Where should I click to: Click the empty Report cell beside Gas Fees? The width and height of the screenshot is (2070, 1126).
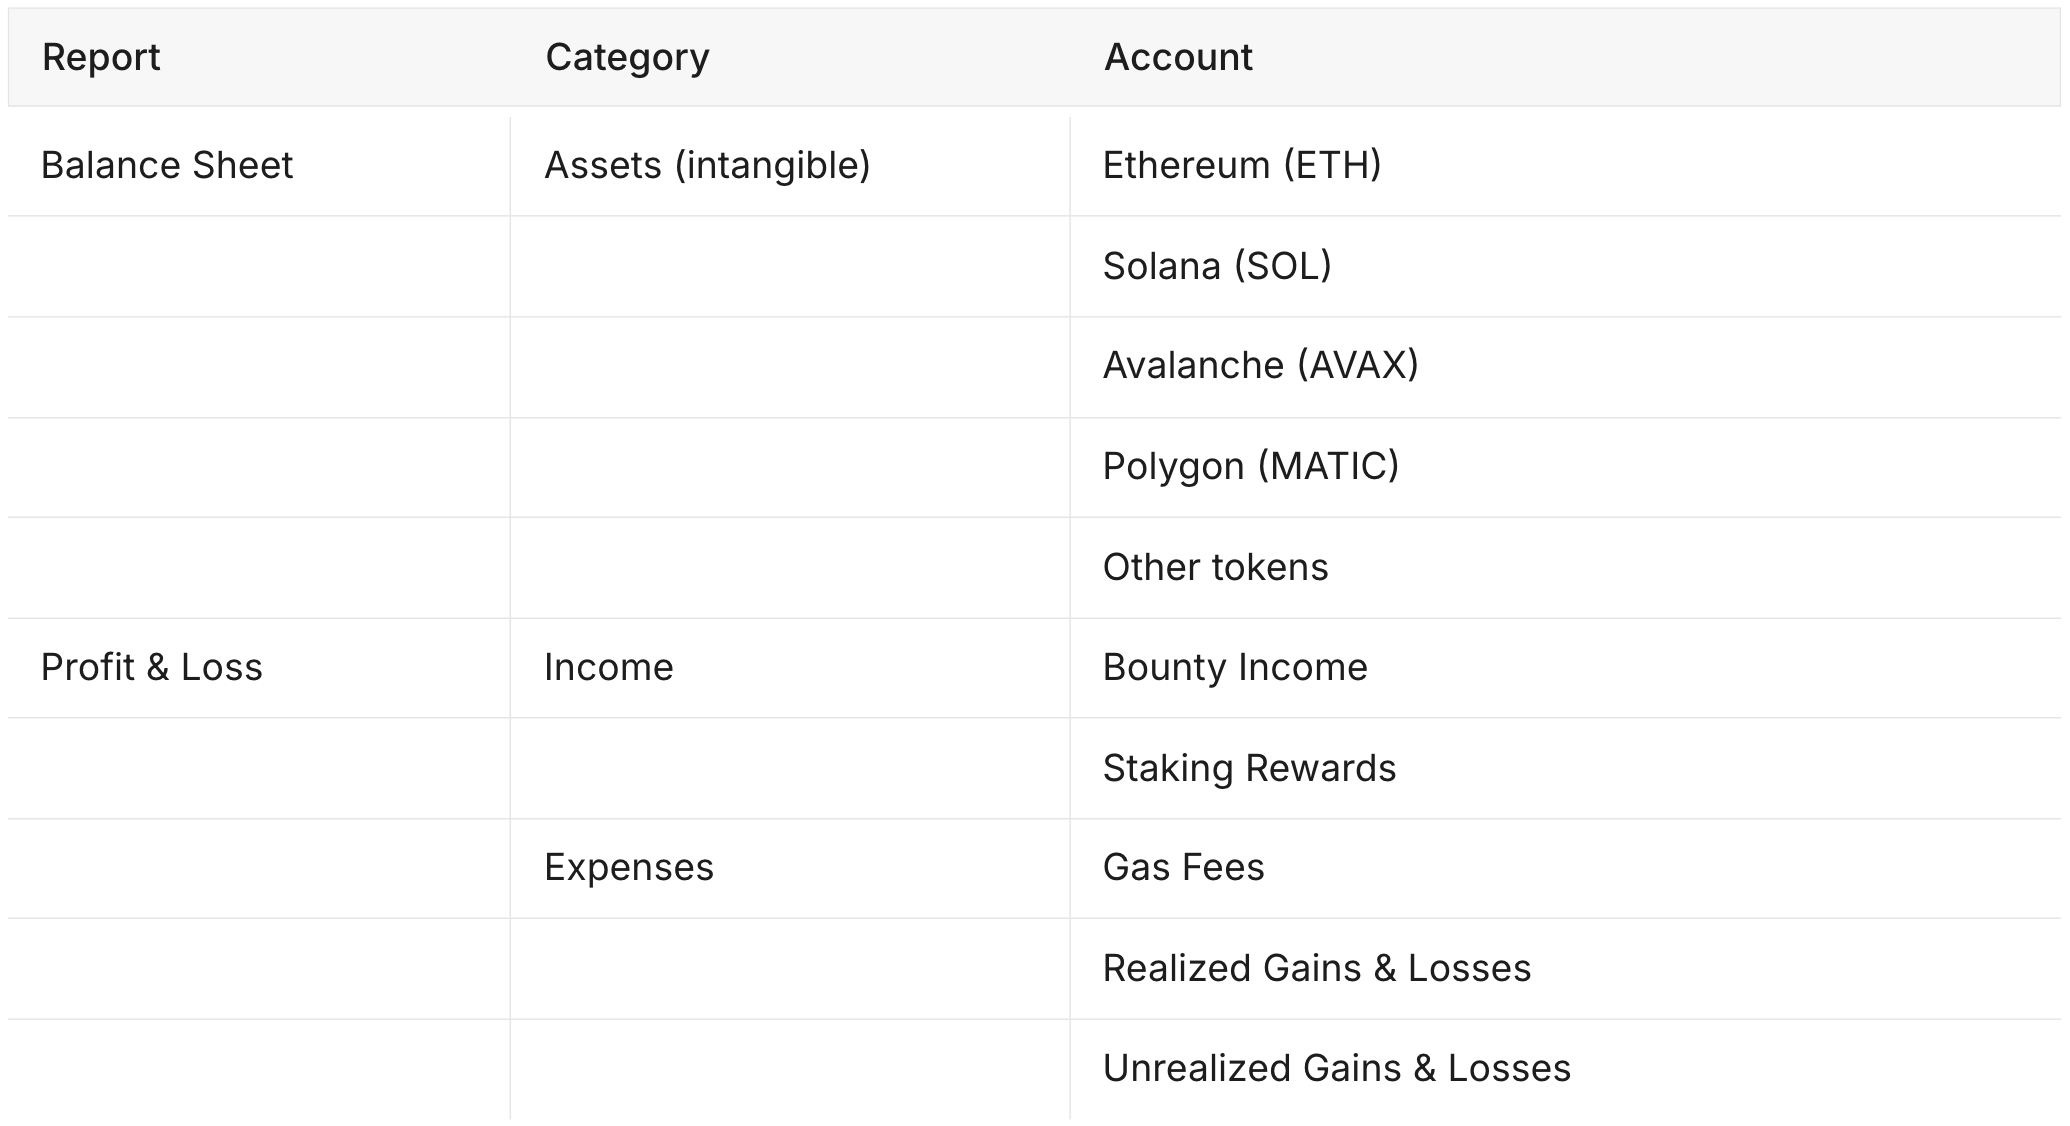click(258, 868)
